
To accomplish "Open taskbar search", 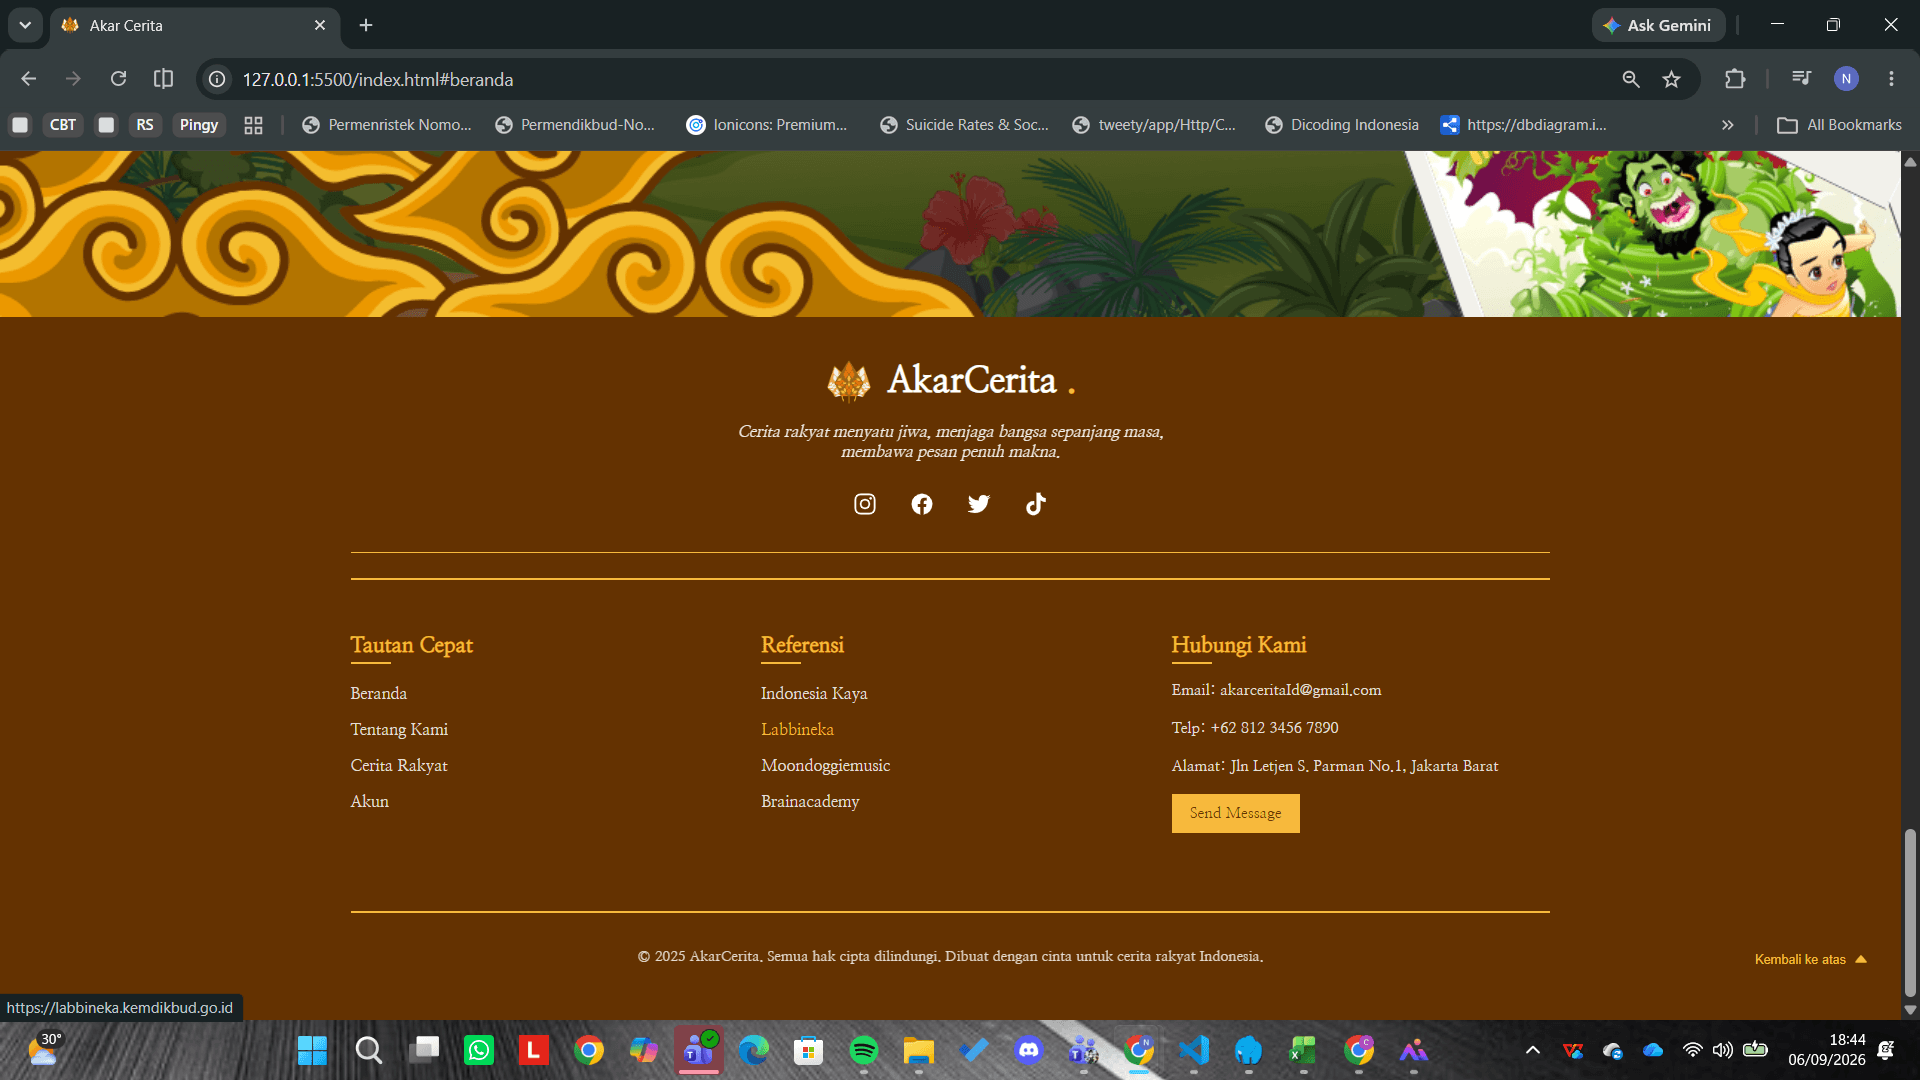I will 369,1050.
